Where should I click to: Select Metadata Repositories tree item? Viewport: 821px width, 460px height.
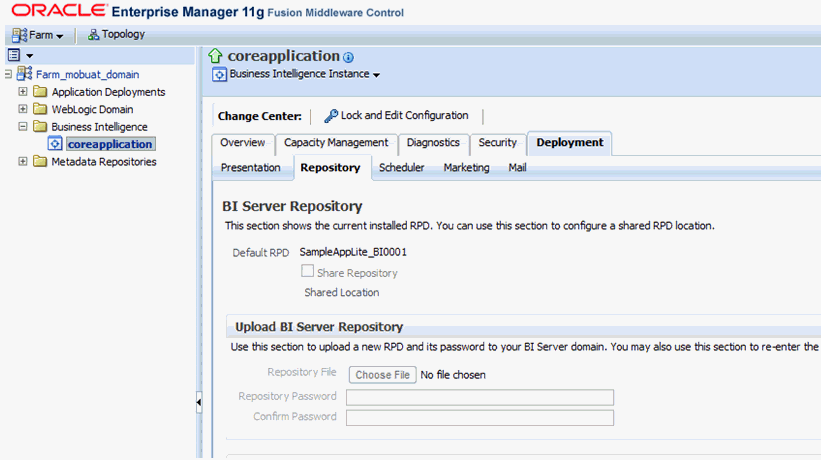(104, 162)
